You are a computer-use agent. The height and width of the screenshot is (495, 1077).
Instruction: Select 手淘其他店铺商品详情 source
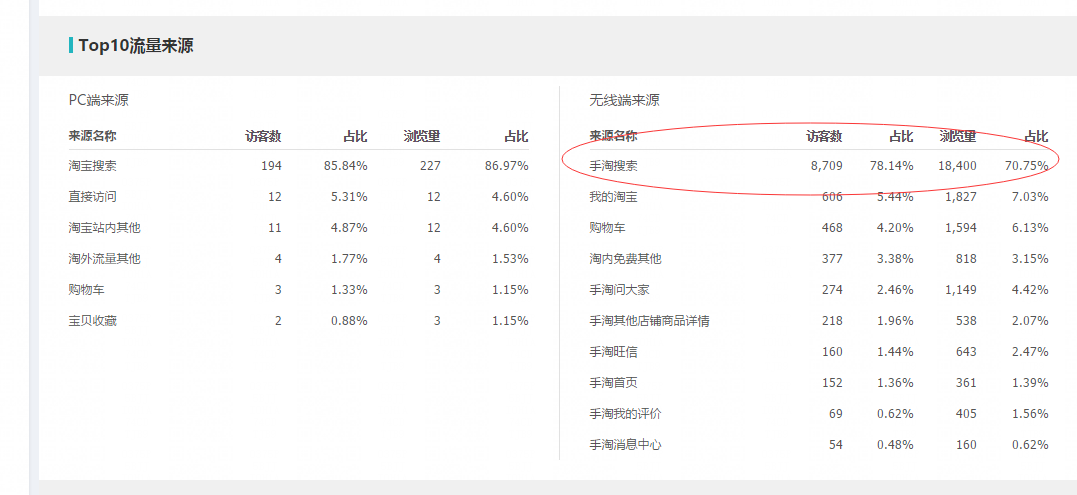pyautogui.click(x=649, y=321)
